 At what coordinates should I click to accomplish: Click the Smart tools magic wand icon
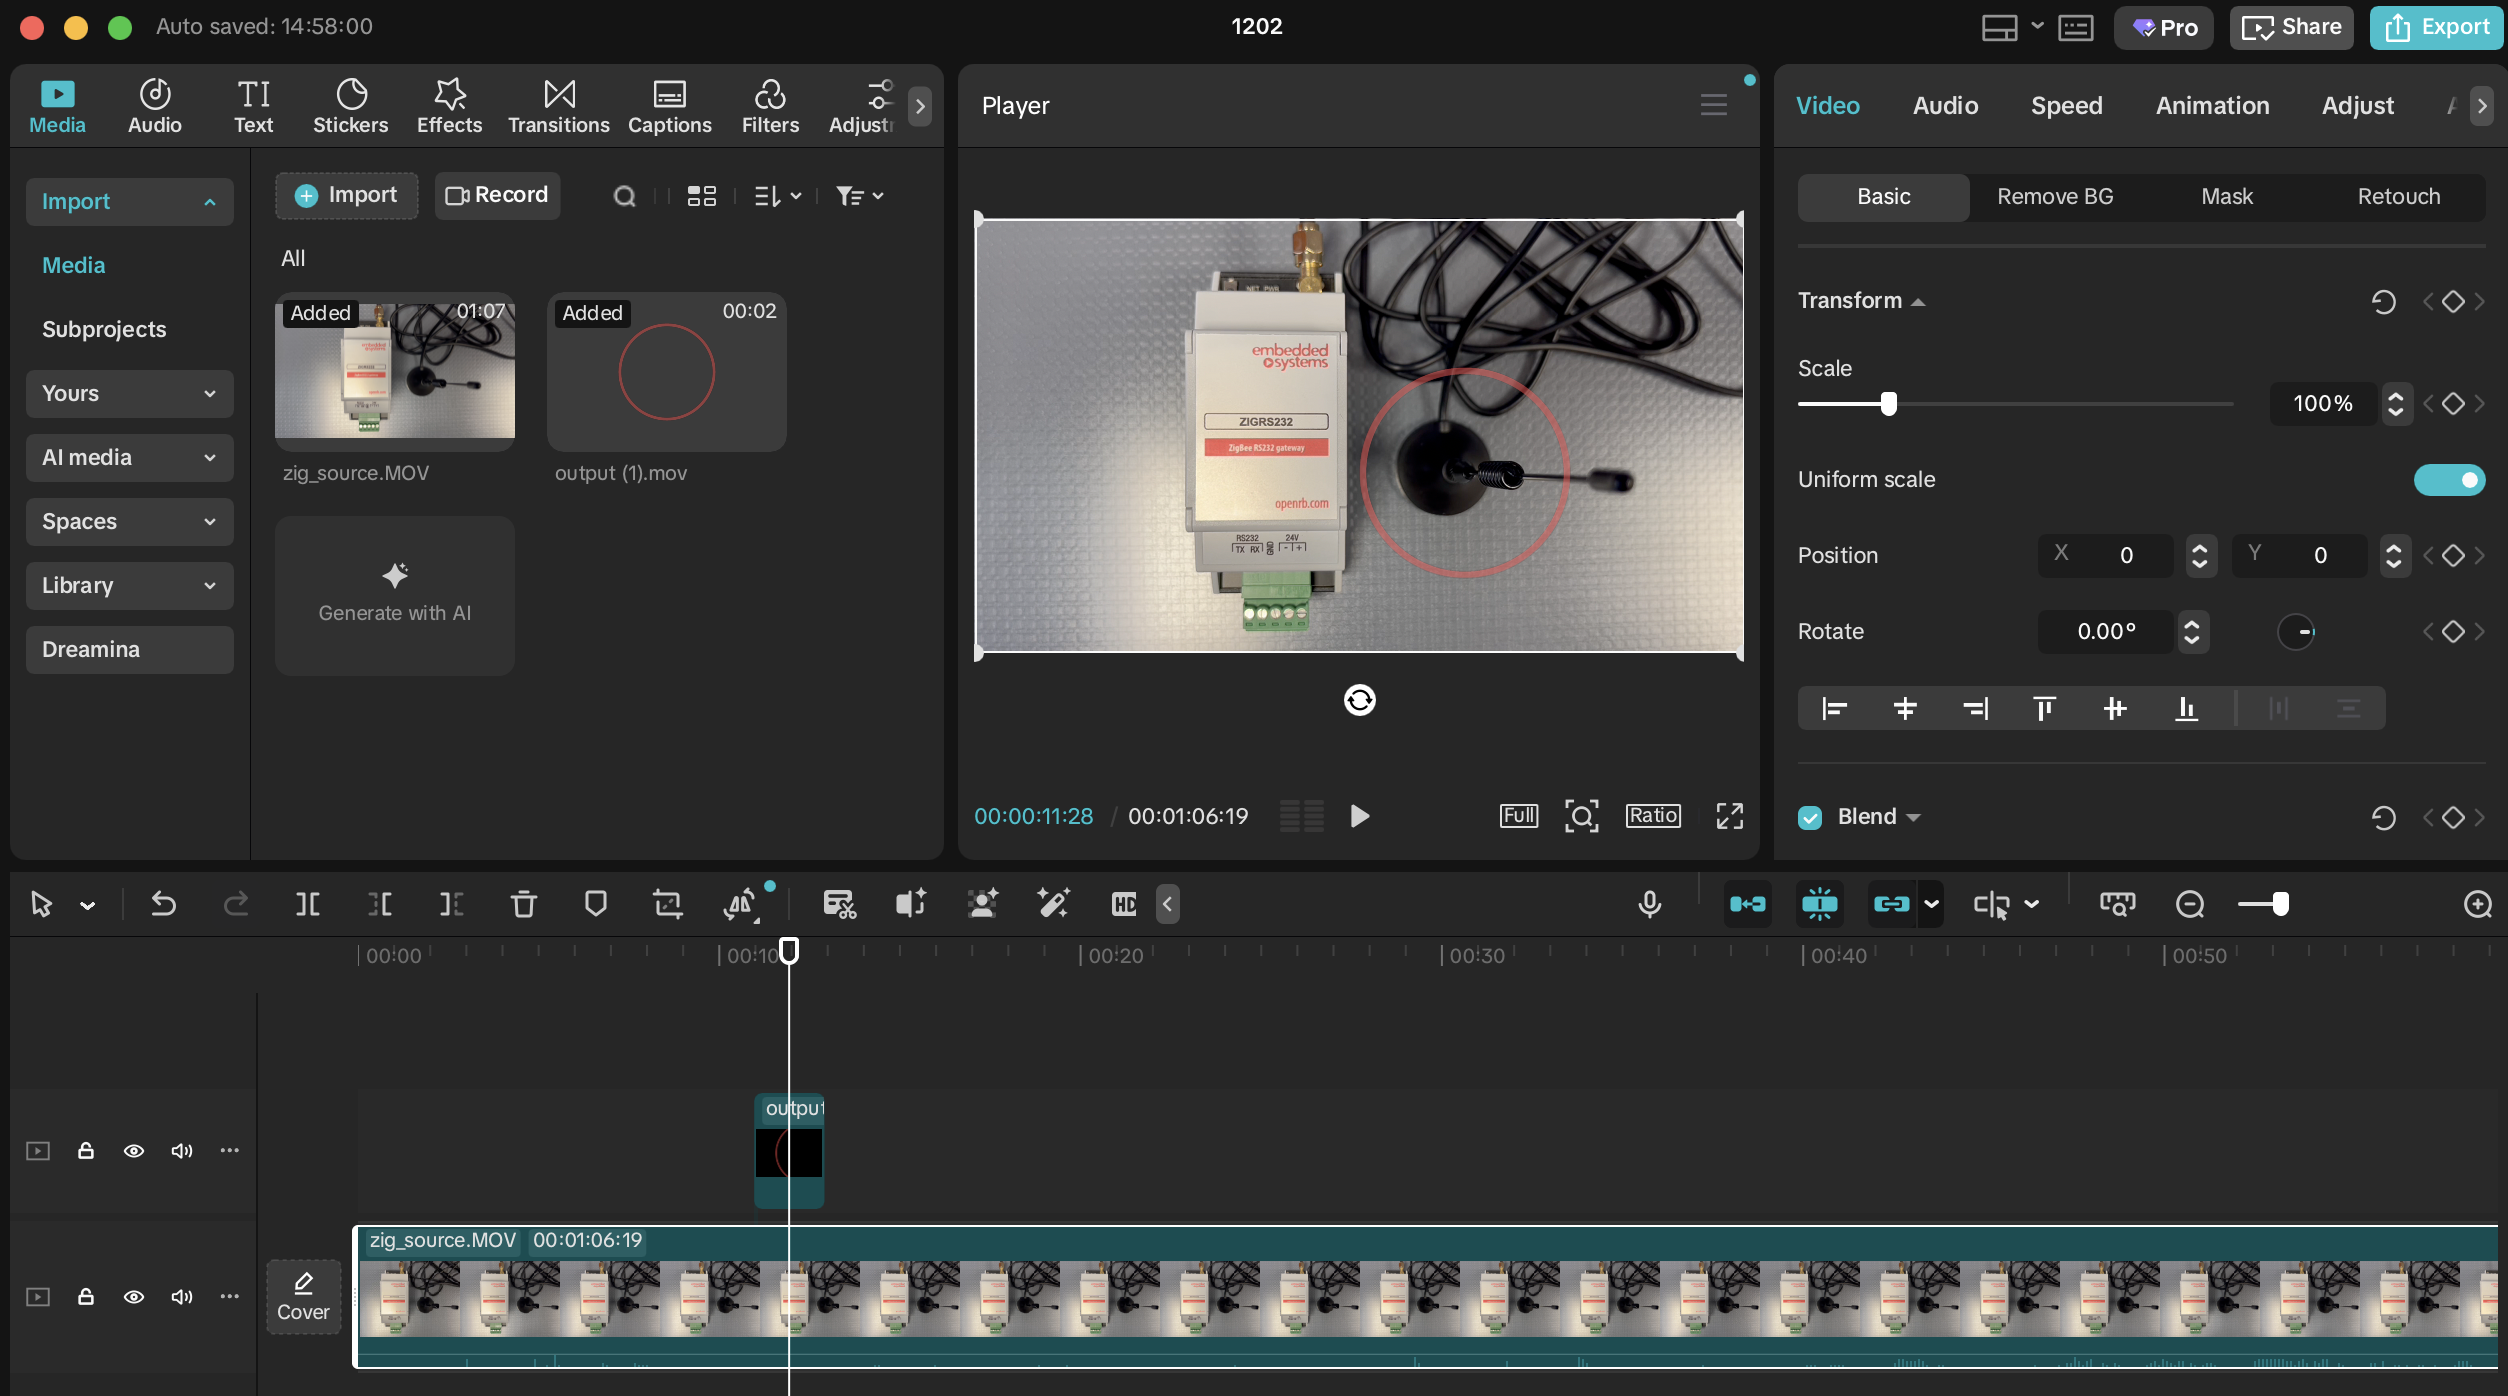tap(1053, 903)
